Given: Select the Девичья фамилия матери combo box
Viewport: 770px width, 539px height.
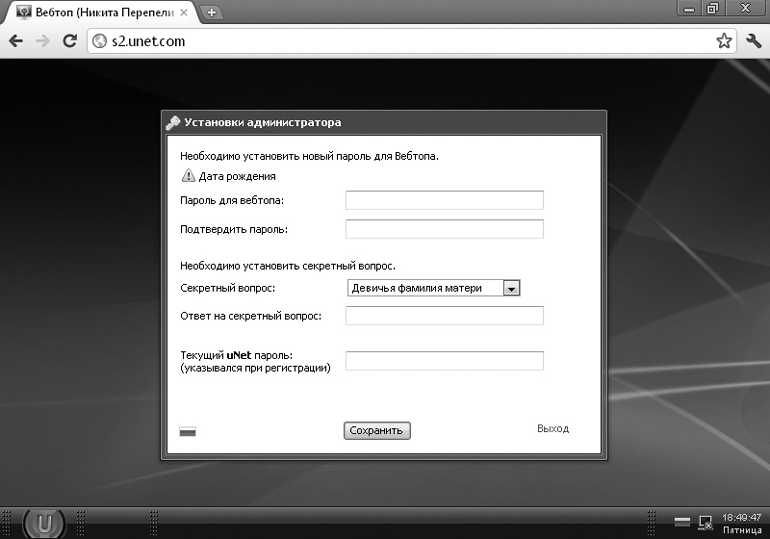Looking at the screenshot, I should pos(433,288).
